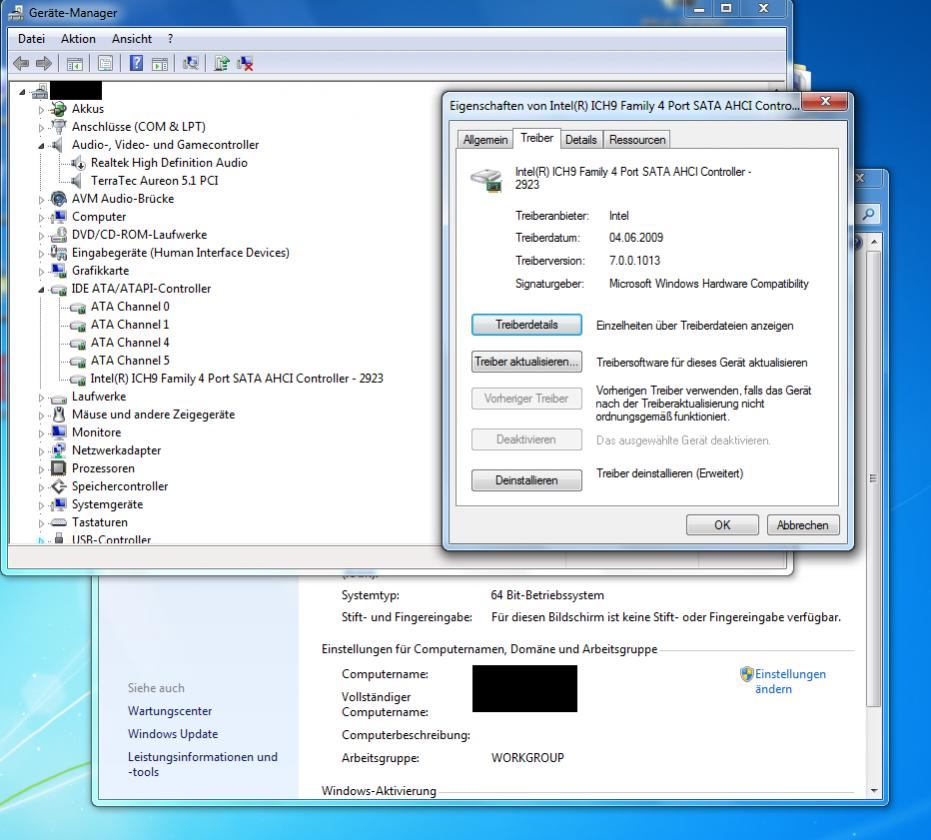Screen dimensions: 931x840
Task: Select ATA Channel 4 entry
Action: coord(130,343)
